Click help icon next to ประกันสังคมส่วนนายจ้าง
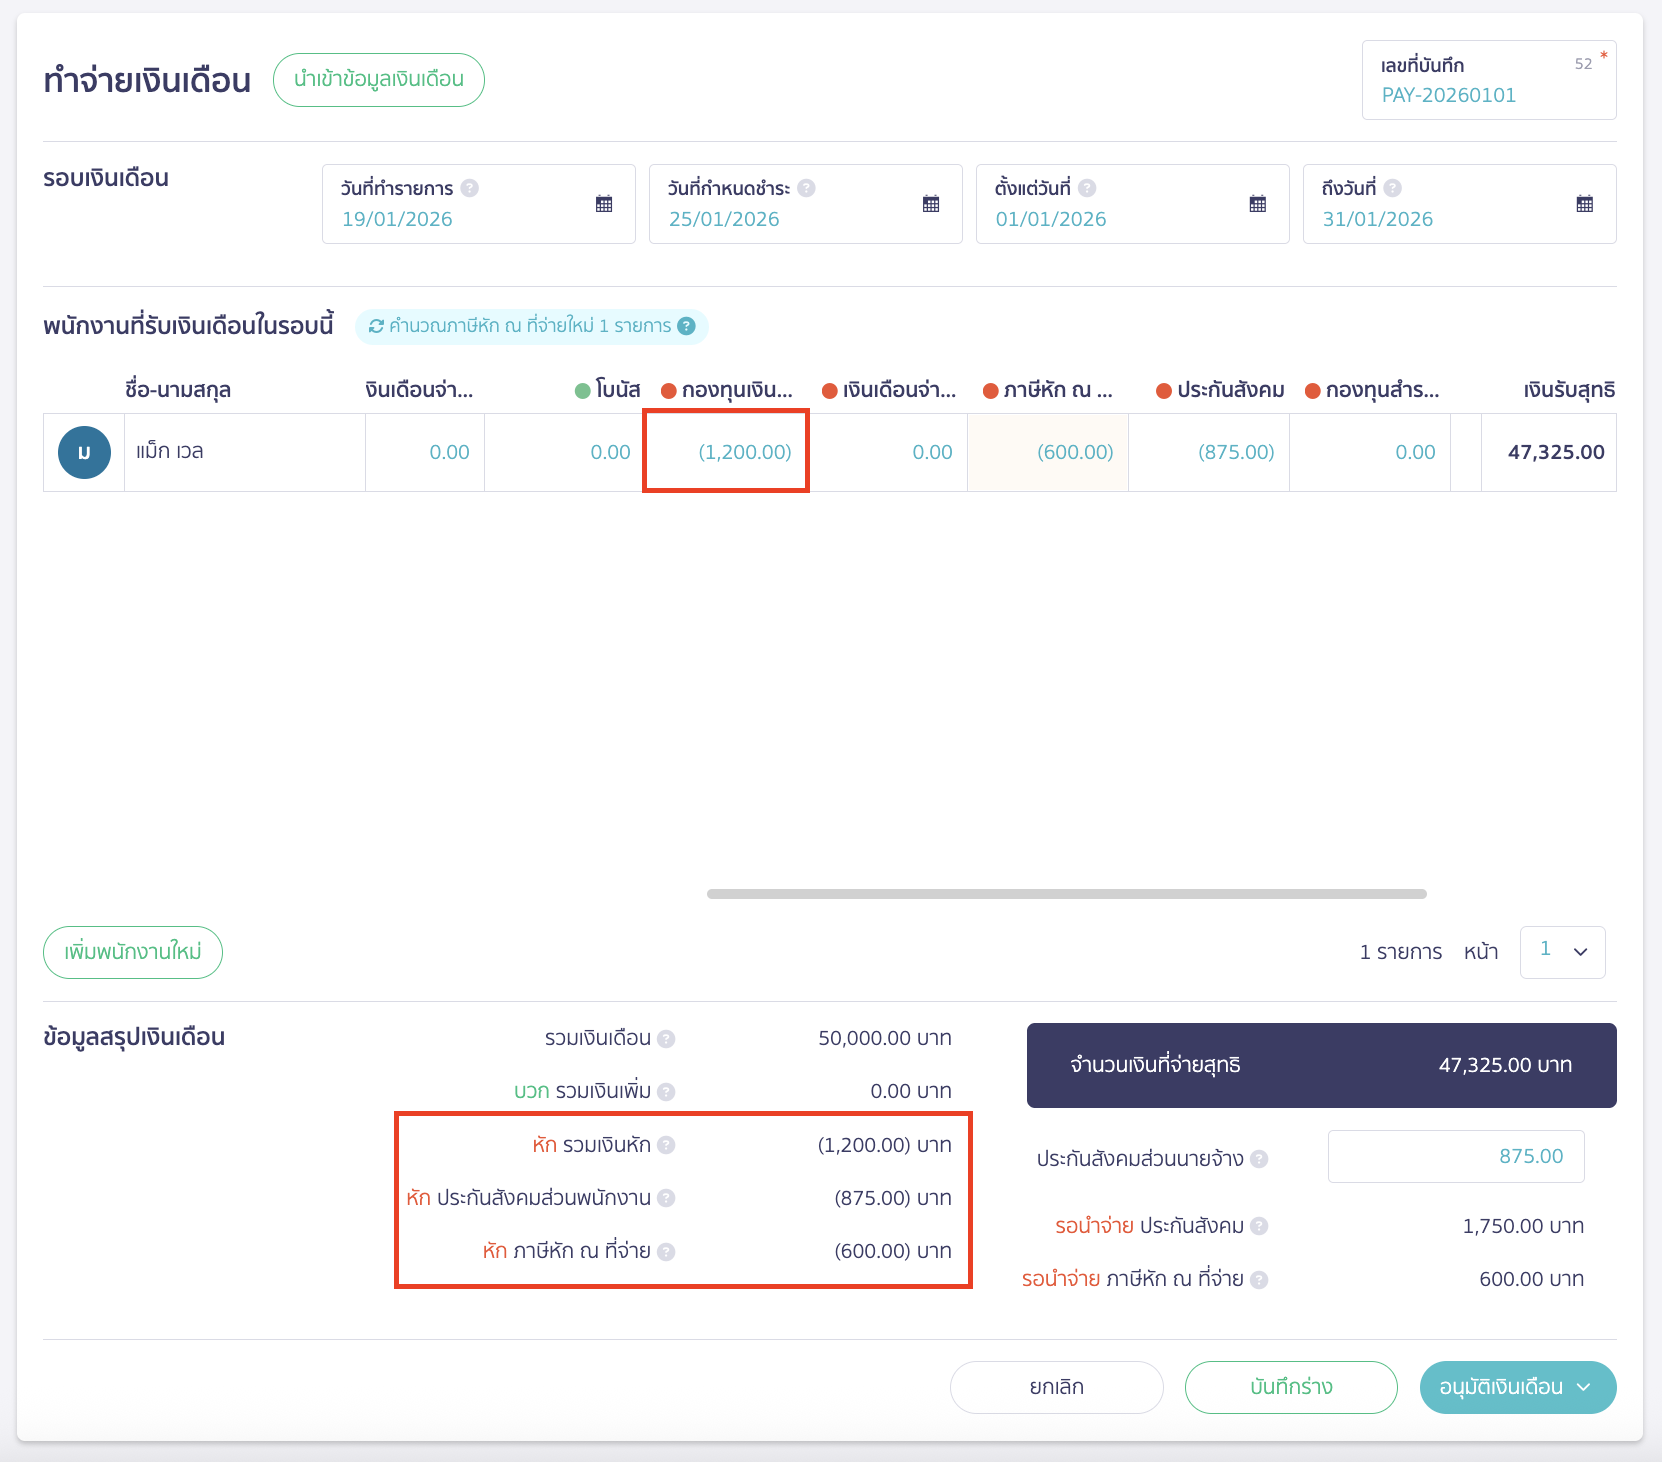The height and width of the screenshot is (1462, 1662). (1259, 1159)
